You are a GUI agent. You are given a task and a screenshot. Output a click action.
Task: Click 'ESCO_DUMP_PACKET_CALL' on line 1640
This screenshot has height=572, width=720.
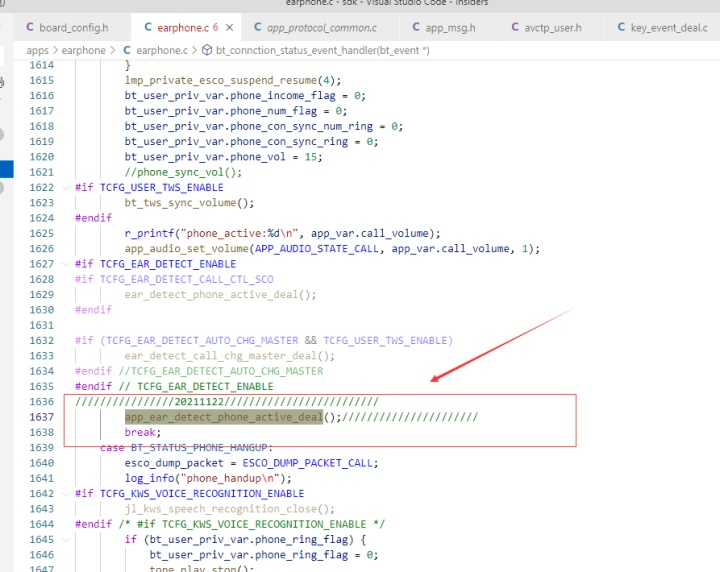tap(307, 463)
